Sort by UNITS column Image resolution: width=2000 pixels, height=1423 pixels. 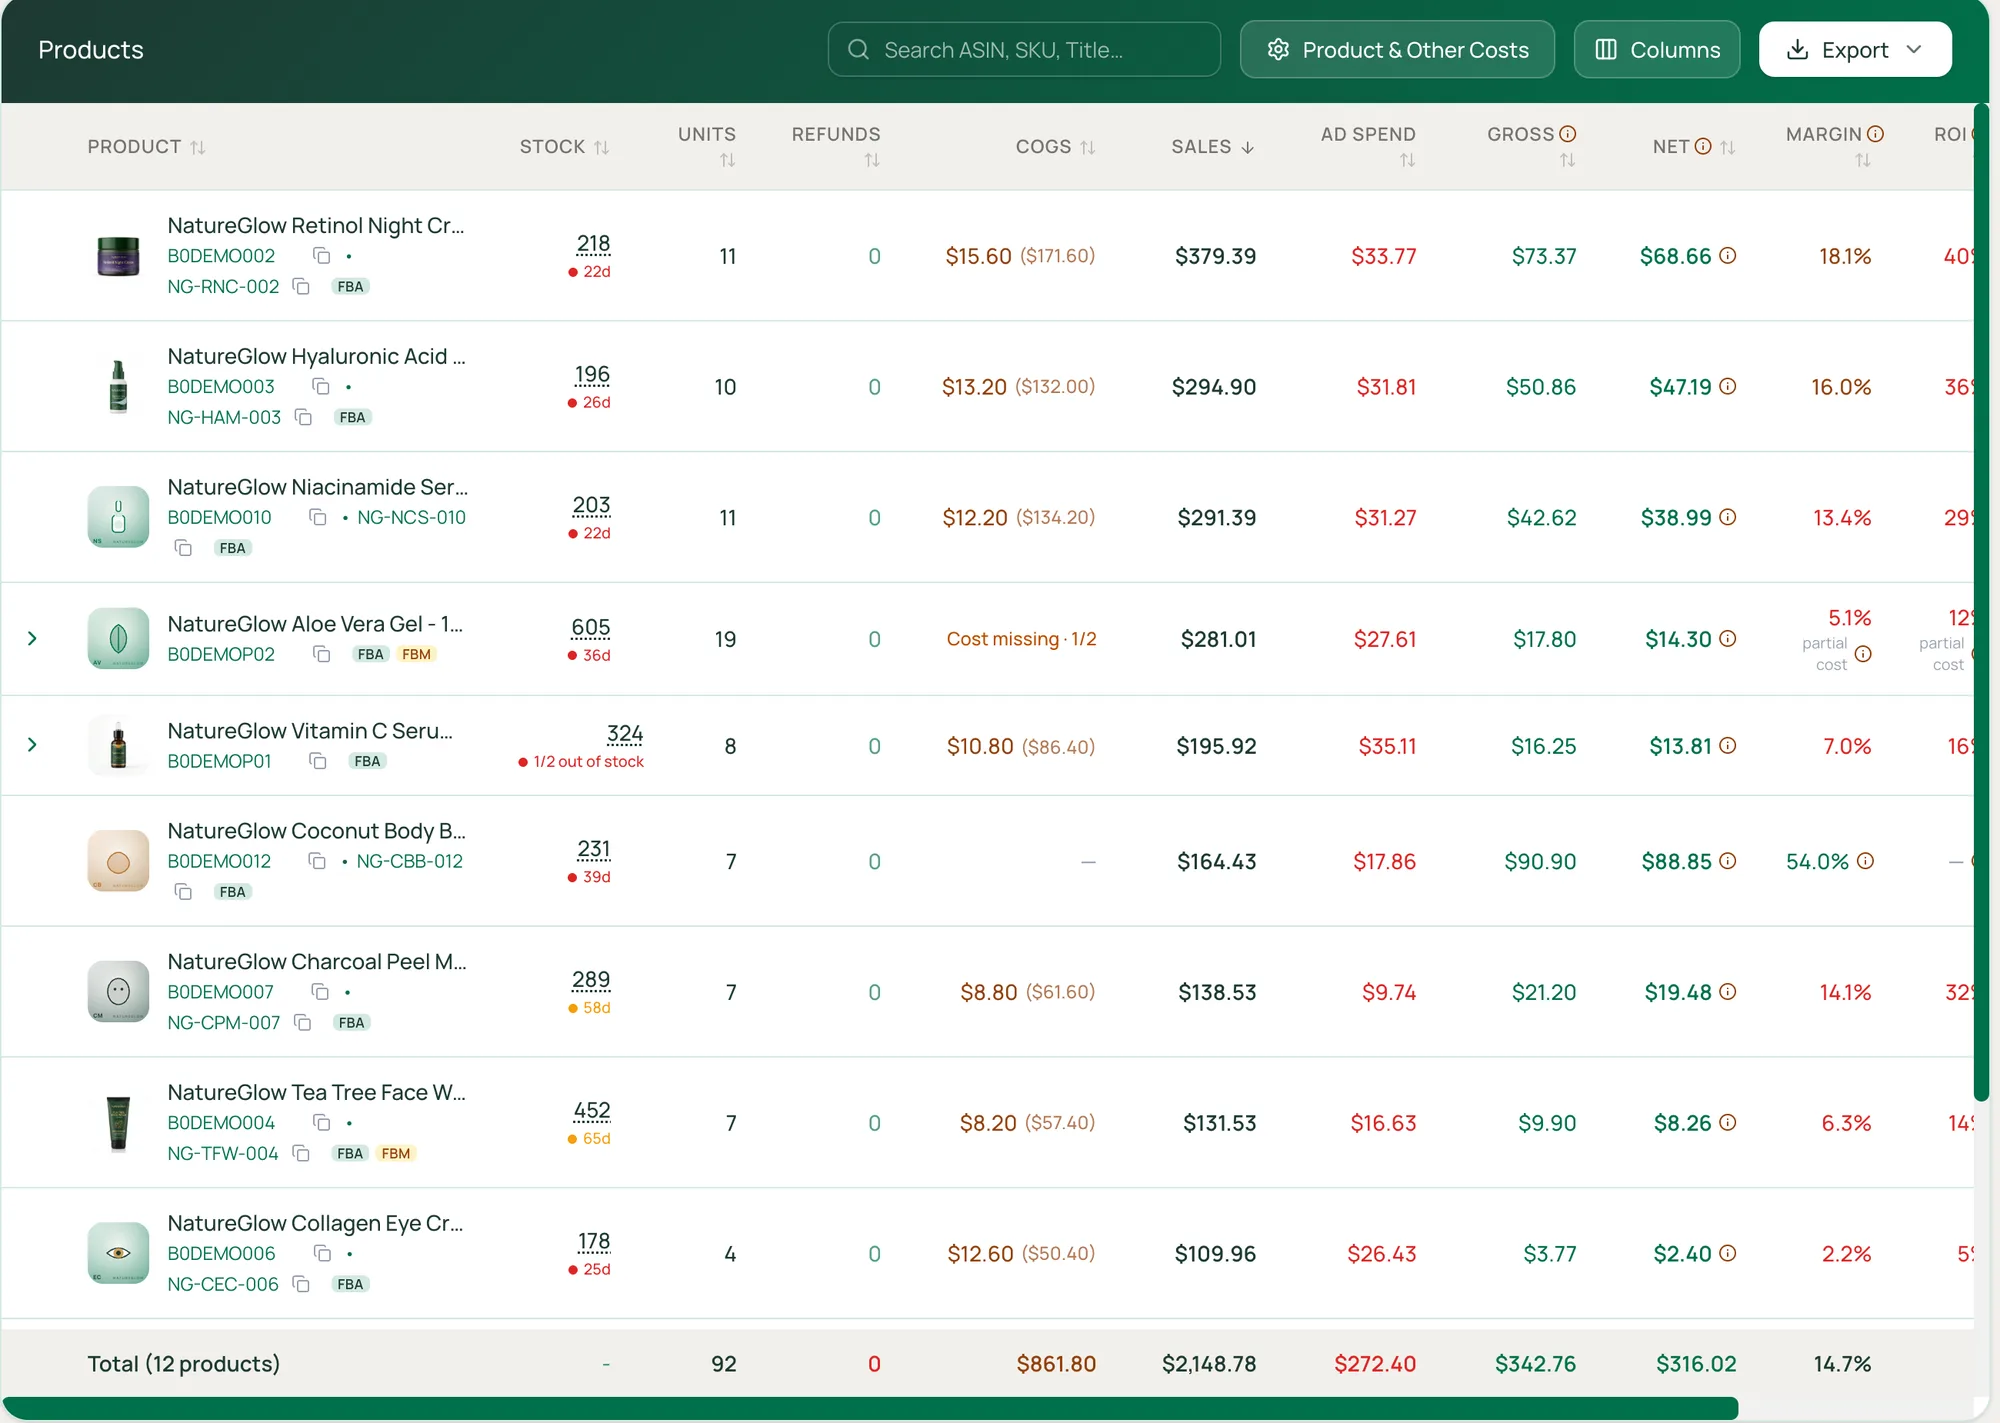[x=728, y=160]
